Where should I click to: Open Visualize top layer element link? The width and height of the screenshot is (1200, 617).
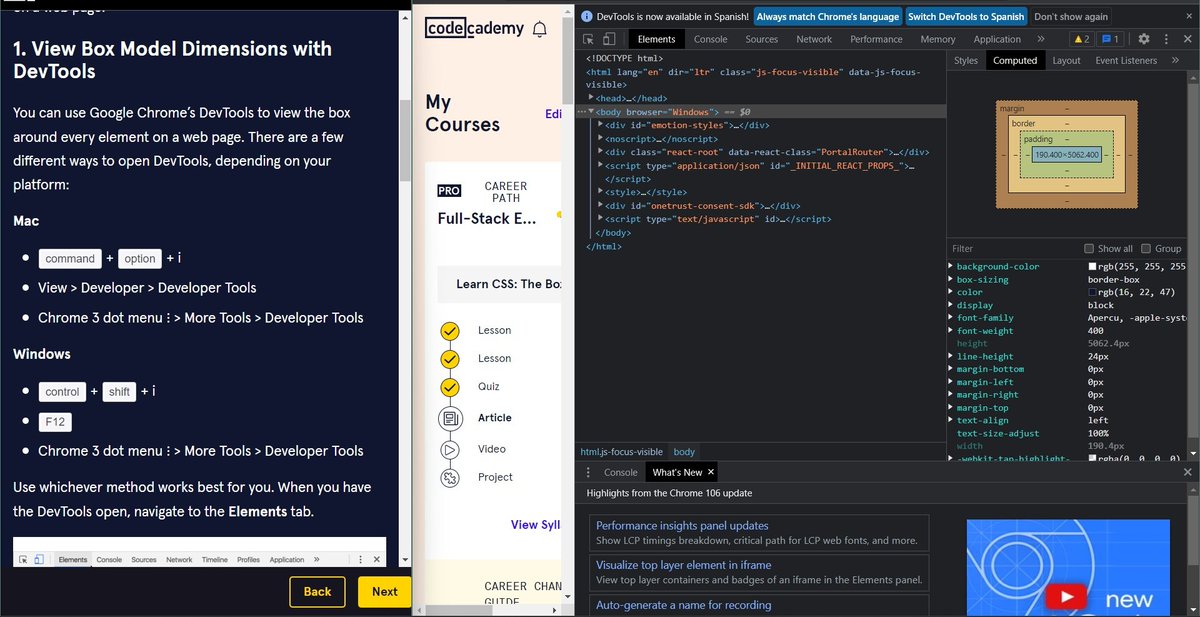[x=684, y=565]
